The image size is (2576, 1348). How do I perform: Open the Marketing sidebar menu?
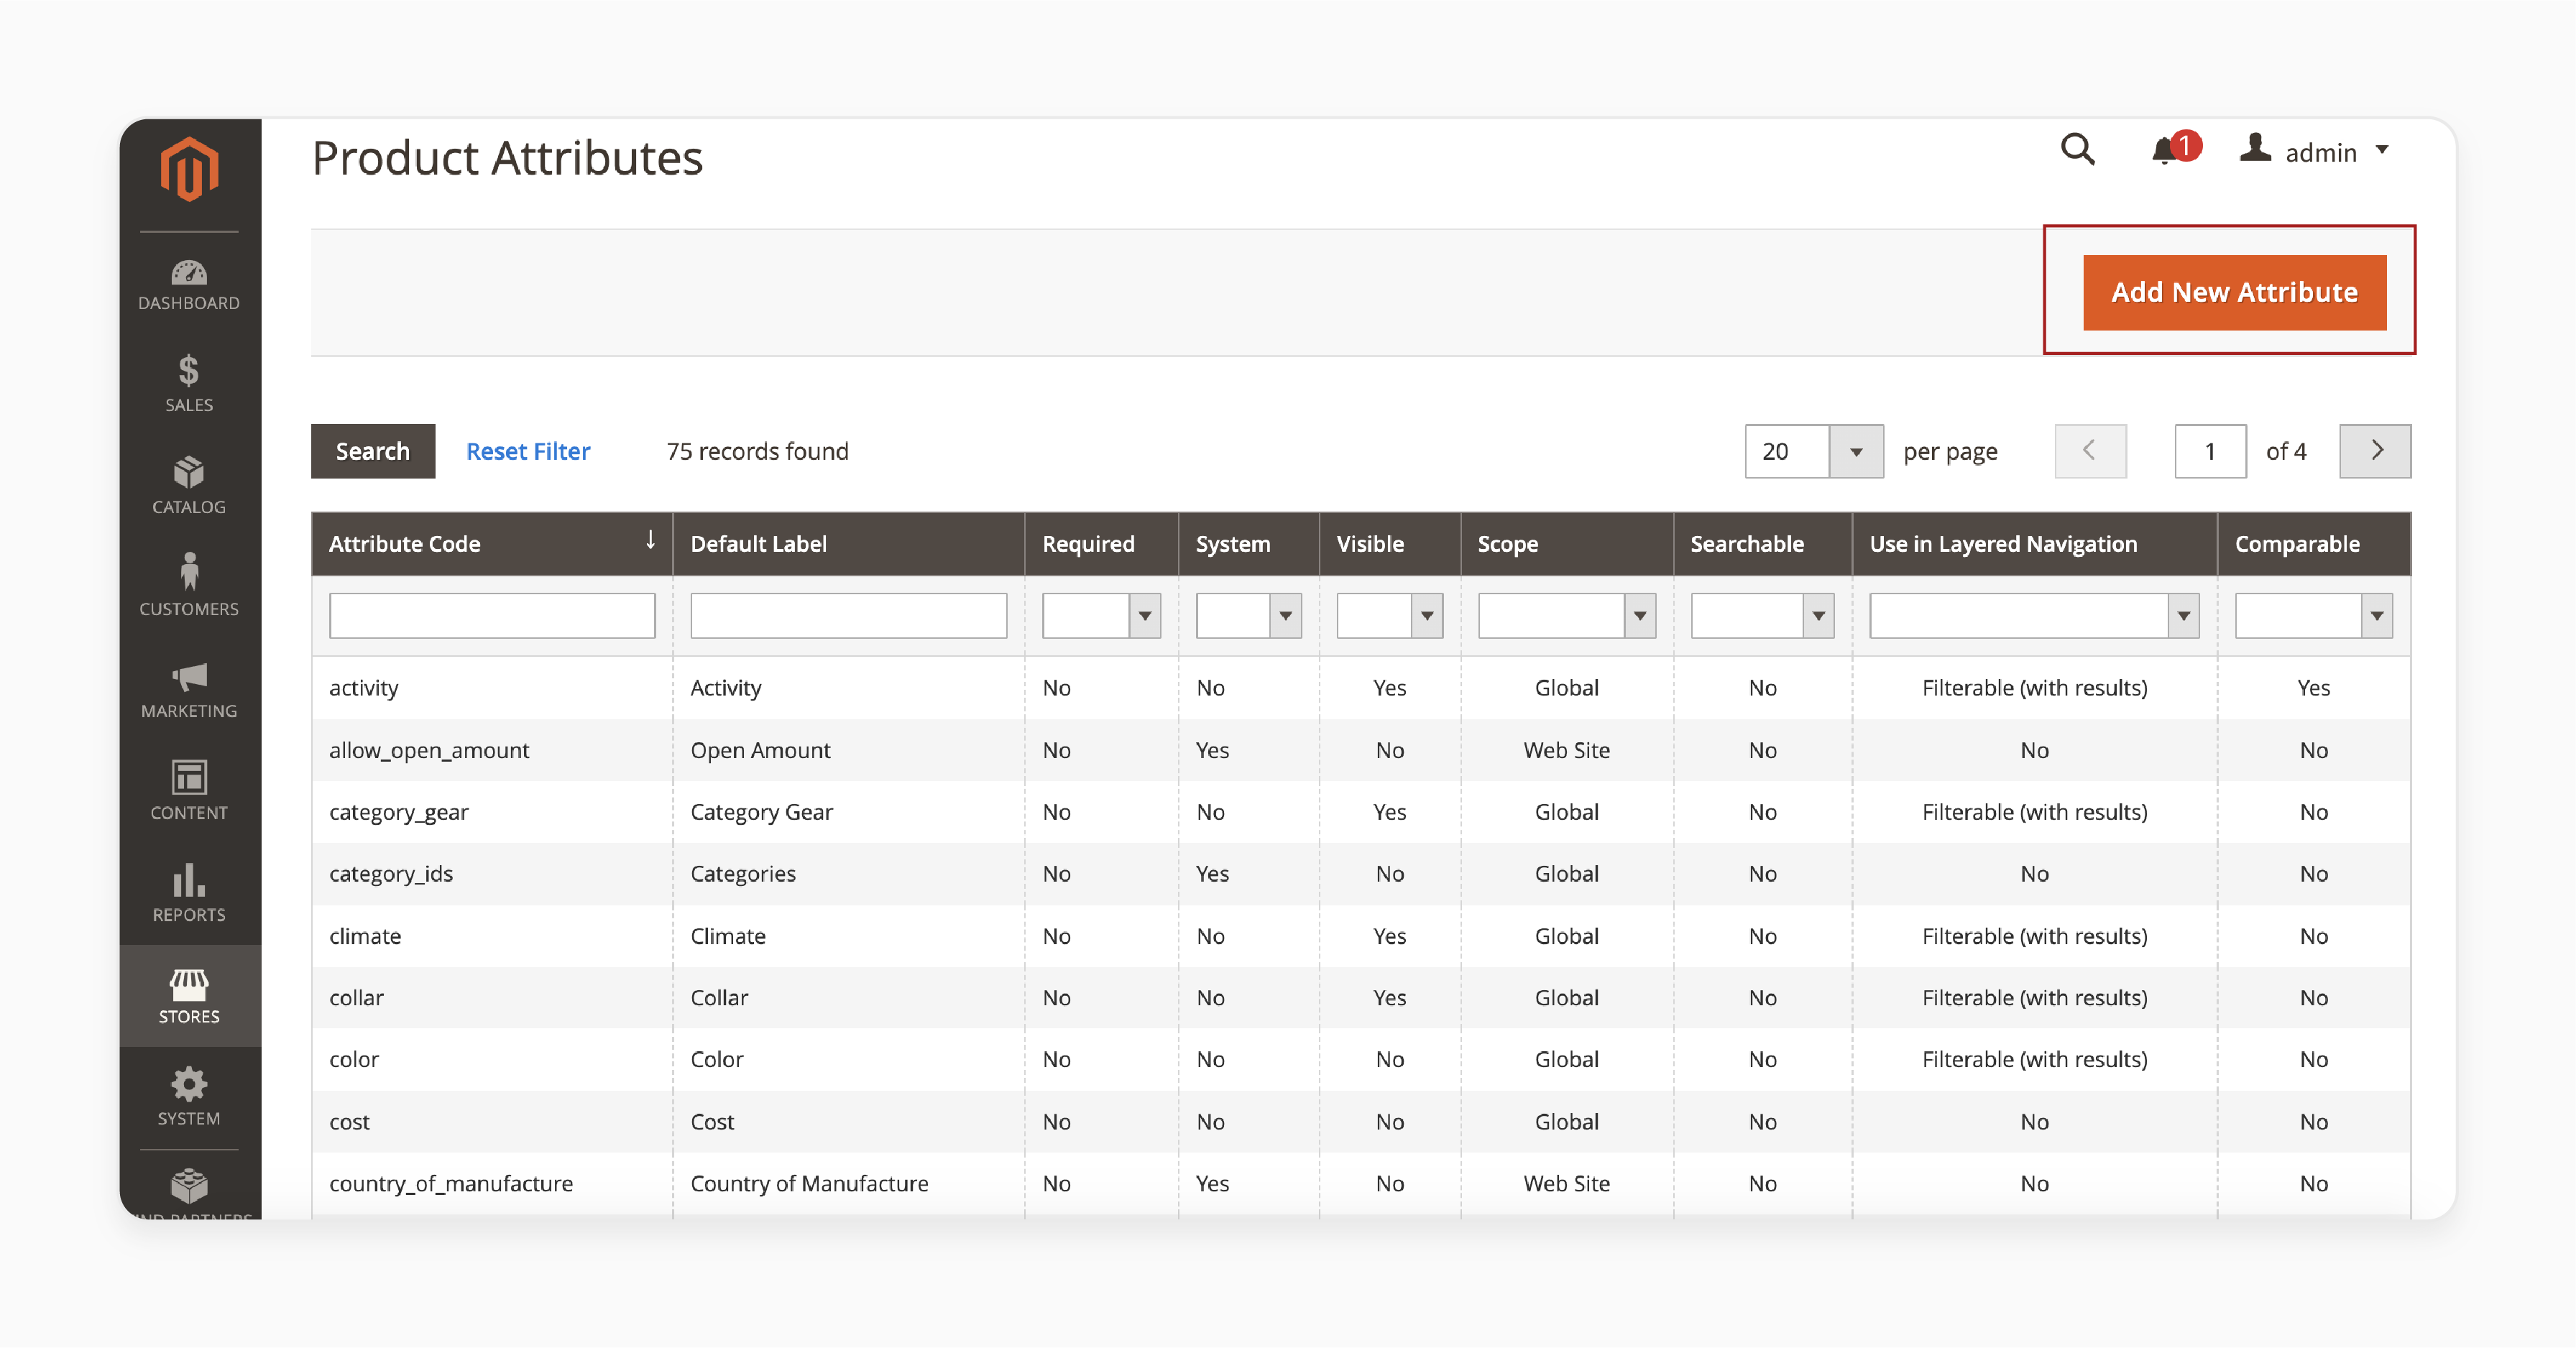[x=189, y=690]
